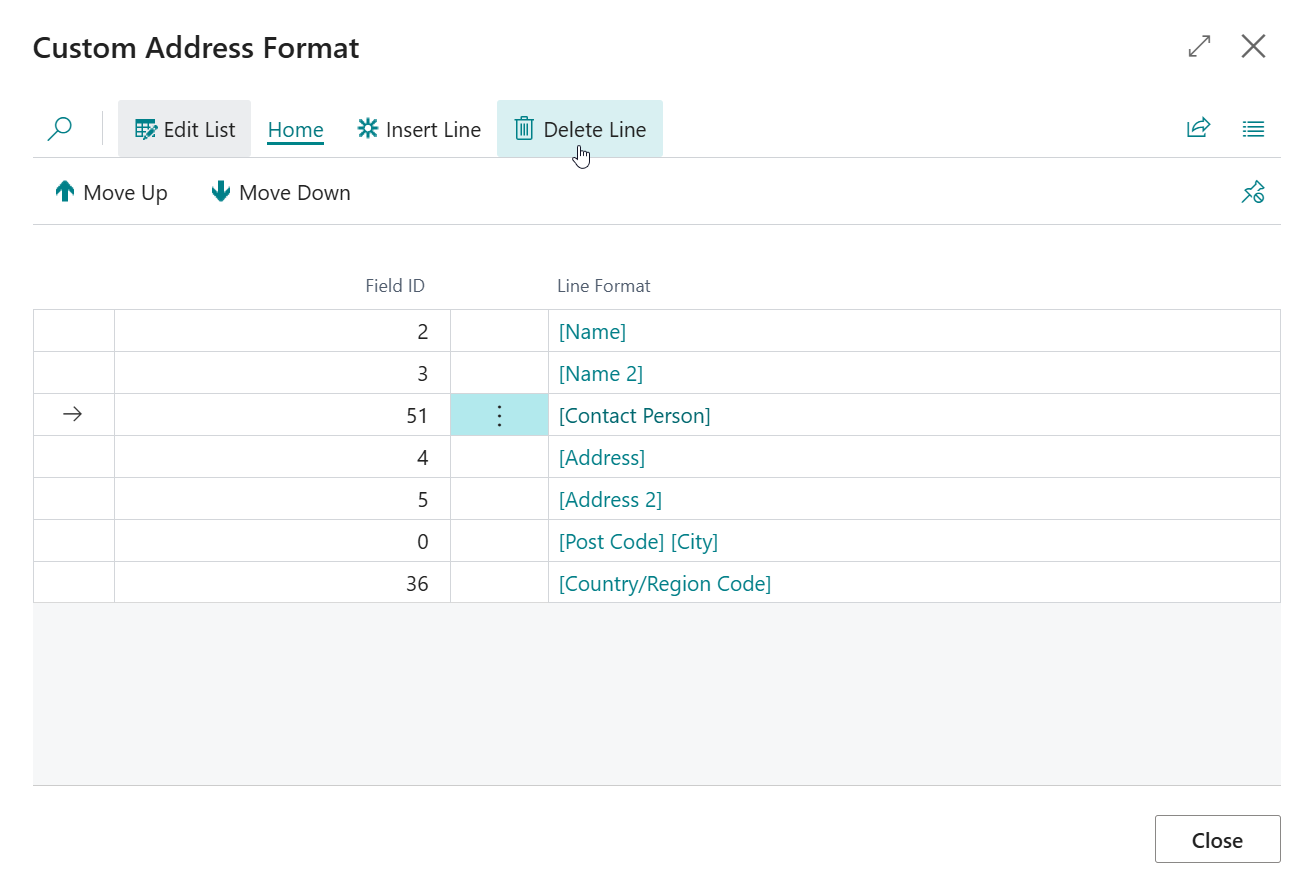Click the Line Format column header
Screen dimensions: 1312x890
pyautogui.click(x=603, y=286)
